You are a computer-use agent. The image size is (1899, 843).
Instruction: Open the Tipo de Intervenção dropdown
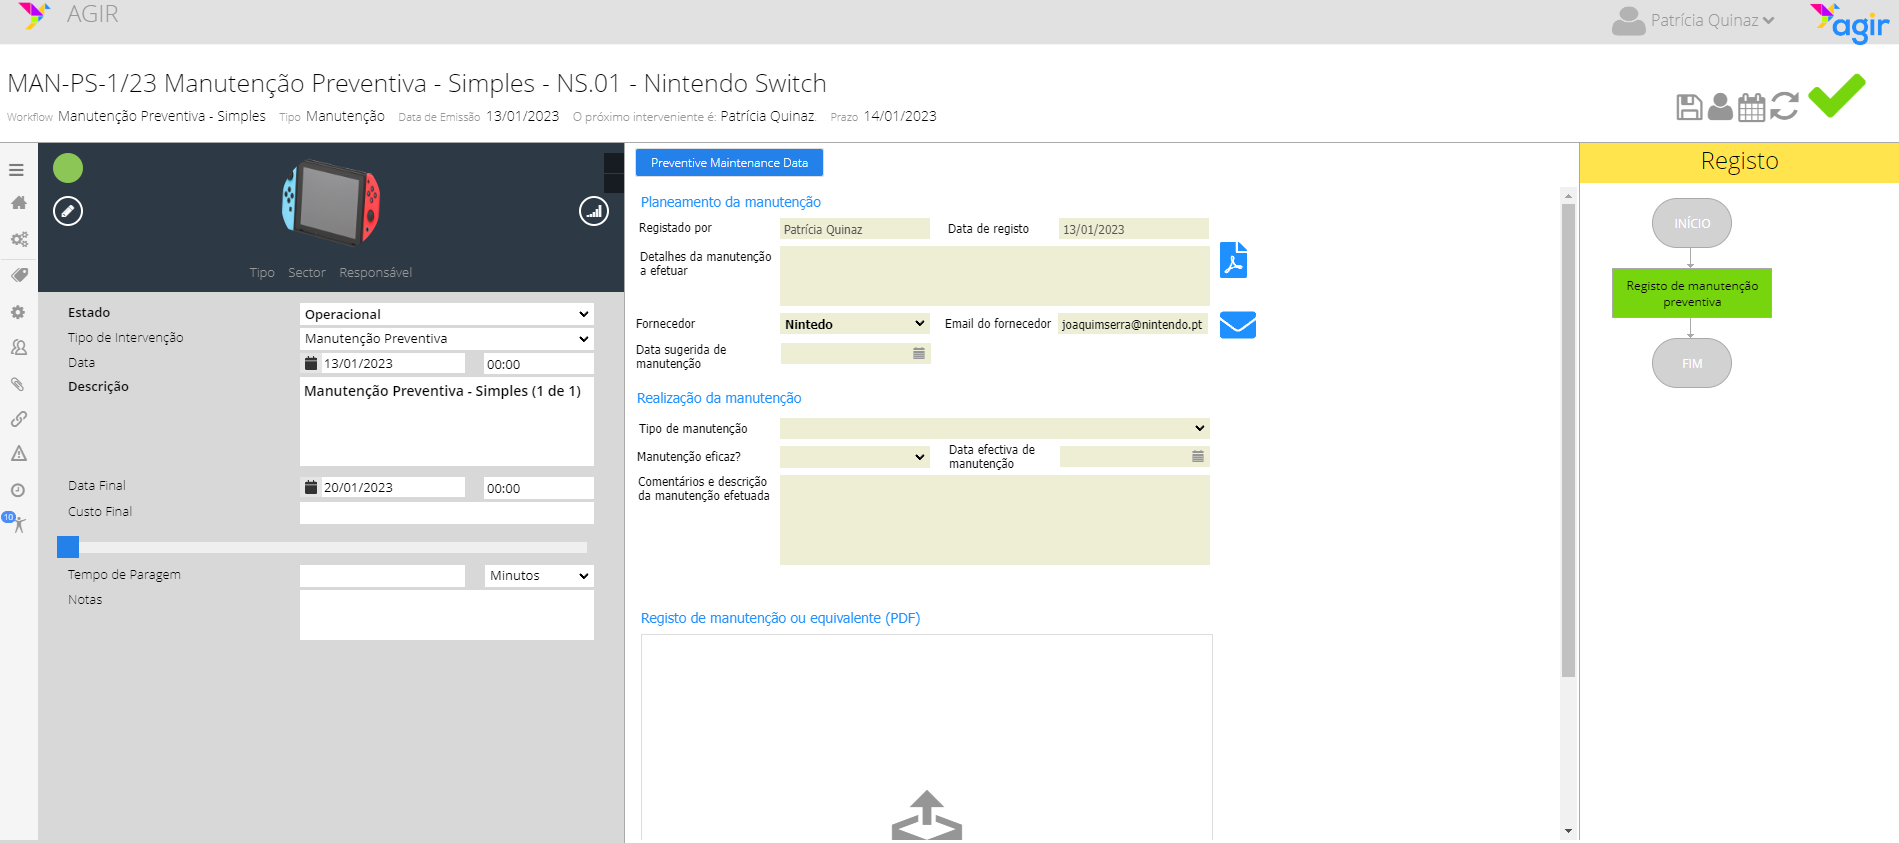pos(447,339)
